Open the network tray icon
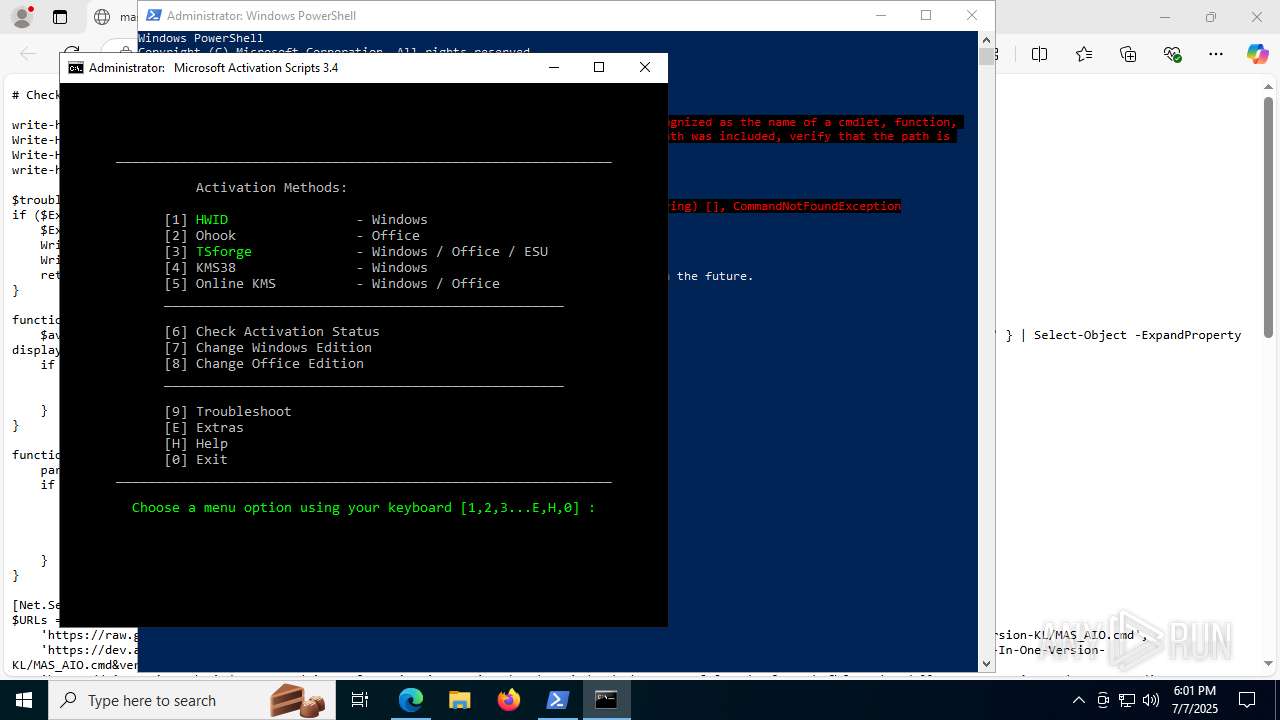 (1127, 700)
